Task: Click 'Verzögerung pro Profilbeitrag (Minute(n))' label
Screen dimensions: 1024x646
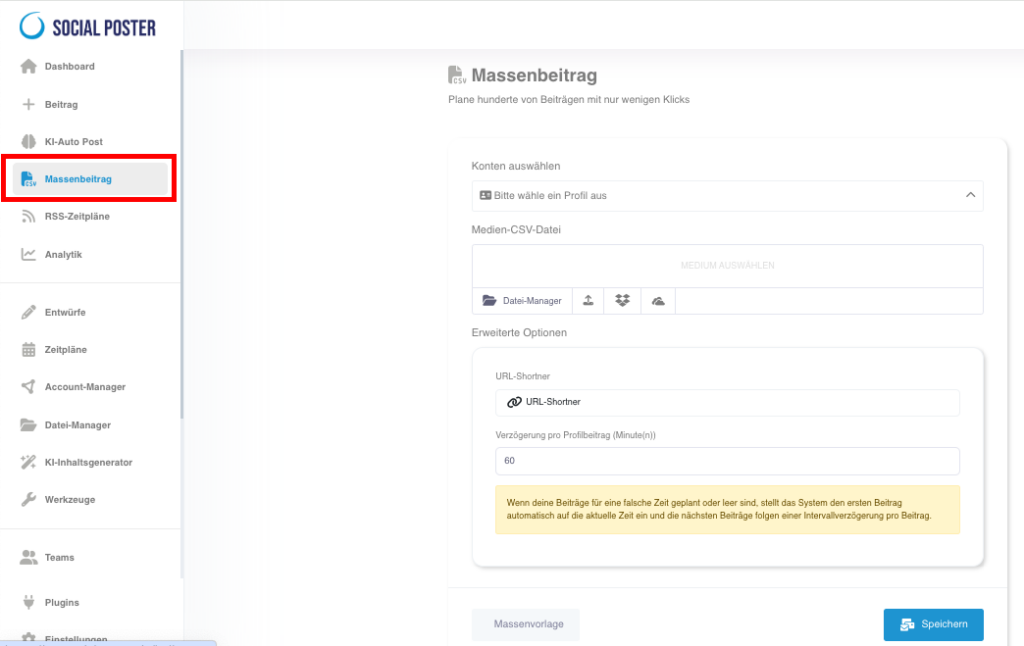Action: click(x=575, y=435)
